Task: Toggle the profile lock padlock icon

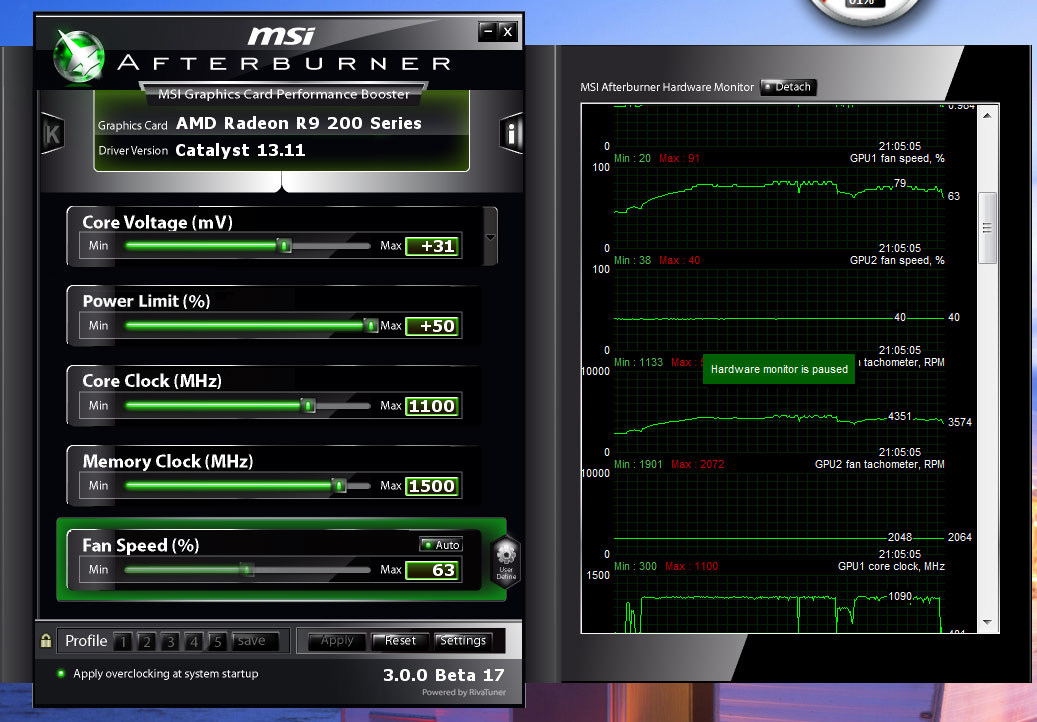Action: coord(46,641)
